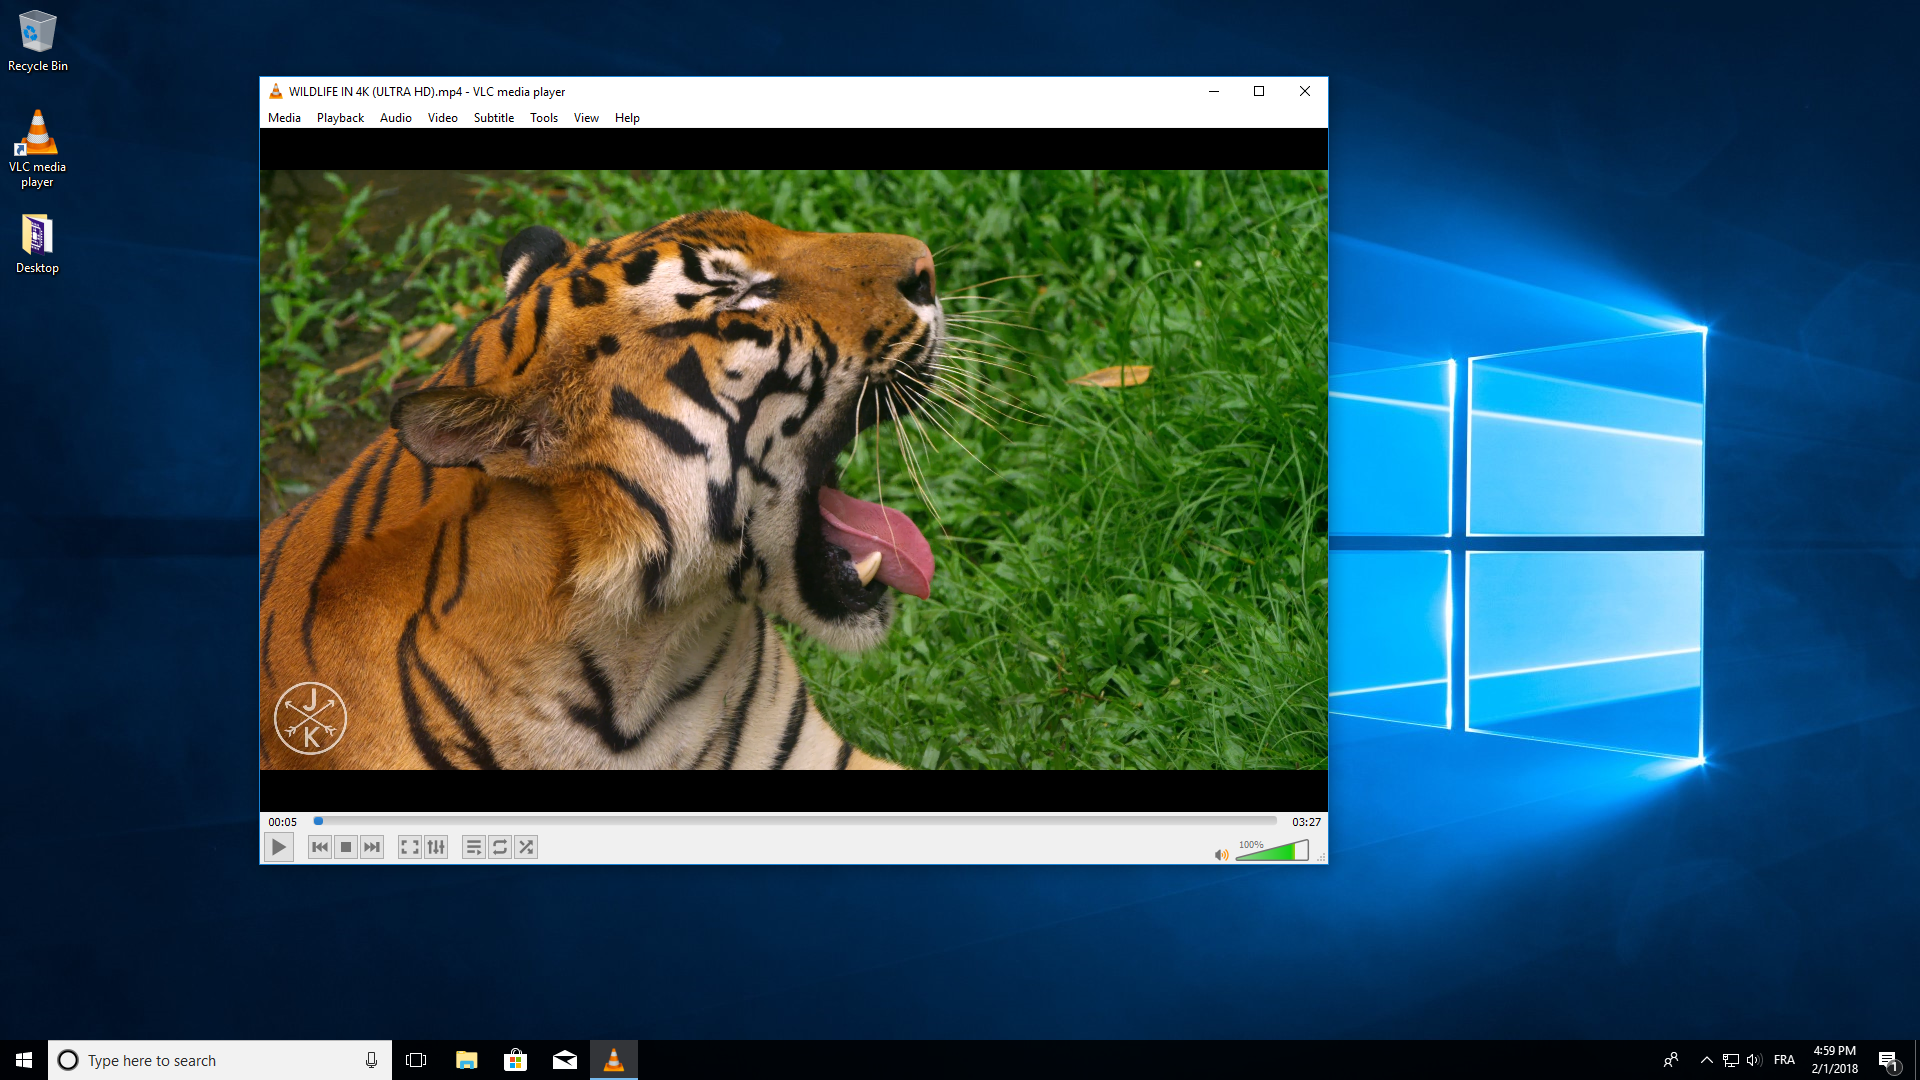Screen dimensions: 1920x1080
Task: Skip to the next media item
Action: (x=371, y=846)
